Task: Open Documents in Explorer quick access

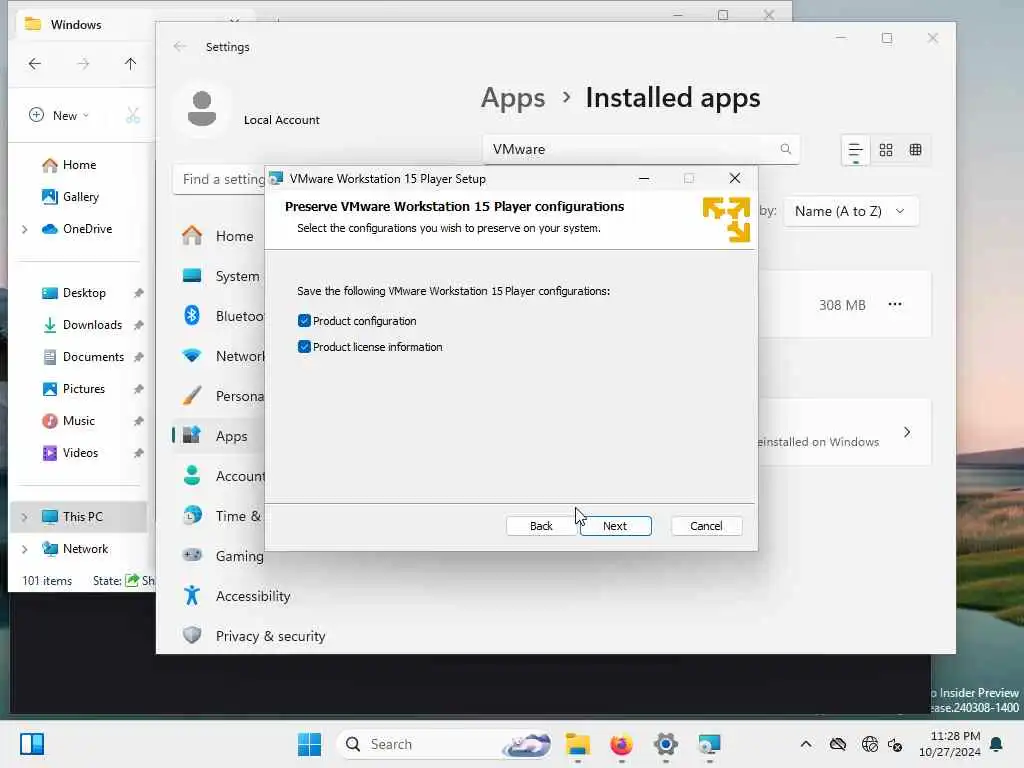Action: pos(93,357)
